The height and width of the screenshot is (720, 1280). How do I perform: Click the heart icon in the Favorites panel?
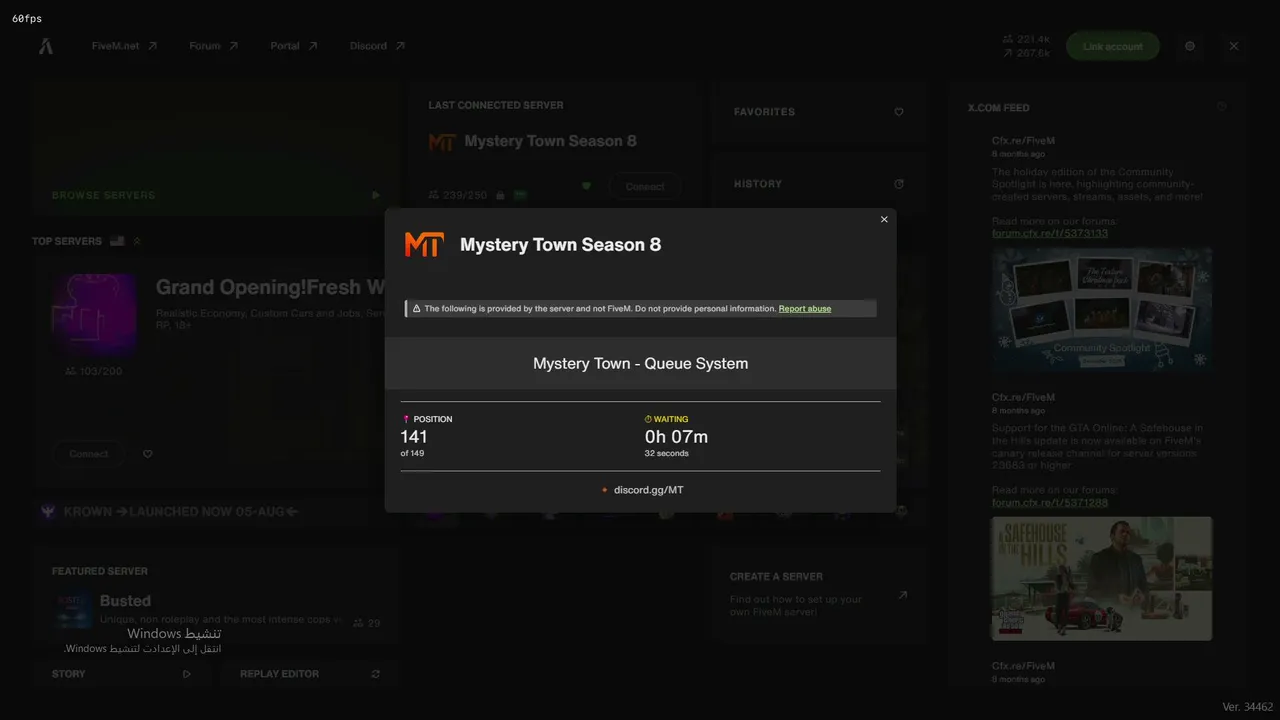pyautogui.click(x=899, y=112)
